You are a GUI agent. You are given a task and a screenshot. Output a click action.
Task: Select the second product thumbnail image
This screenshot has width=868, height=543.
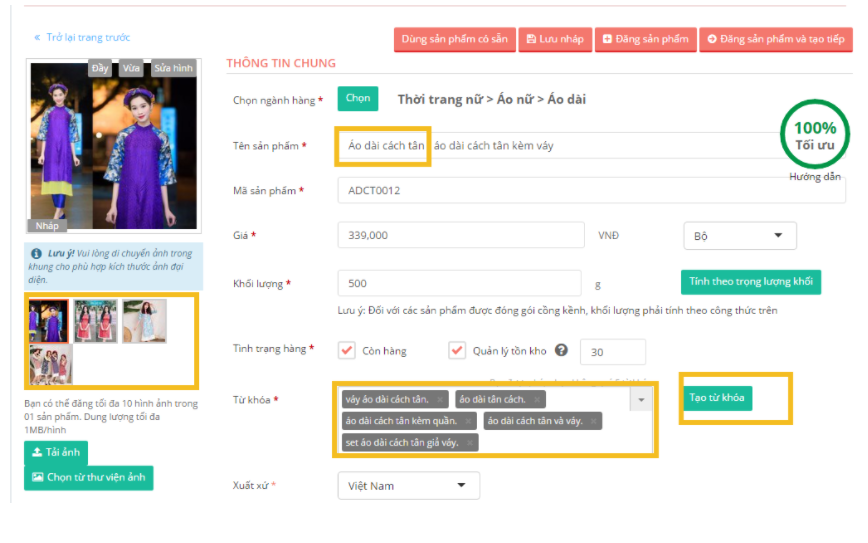point(95,321)
